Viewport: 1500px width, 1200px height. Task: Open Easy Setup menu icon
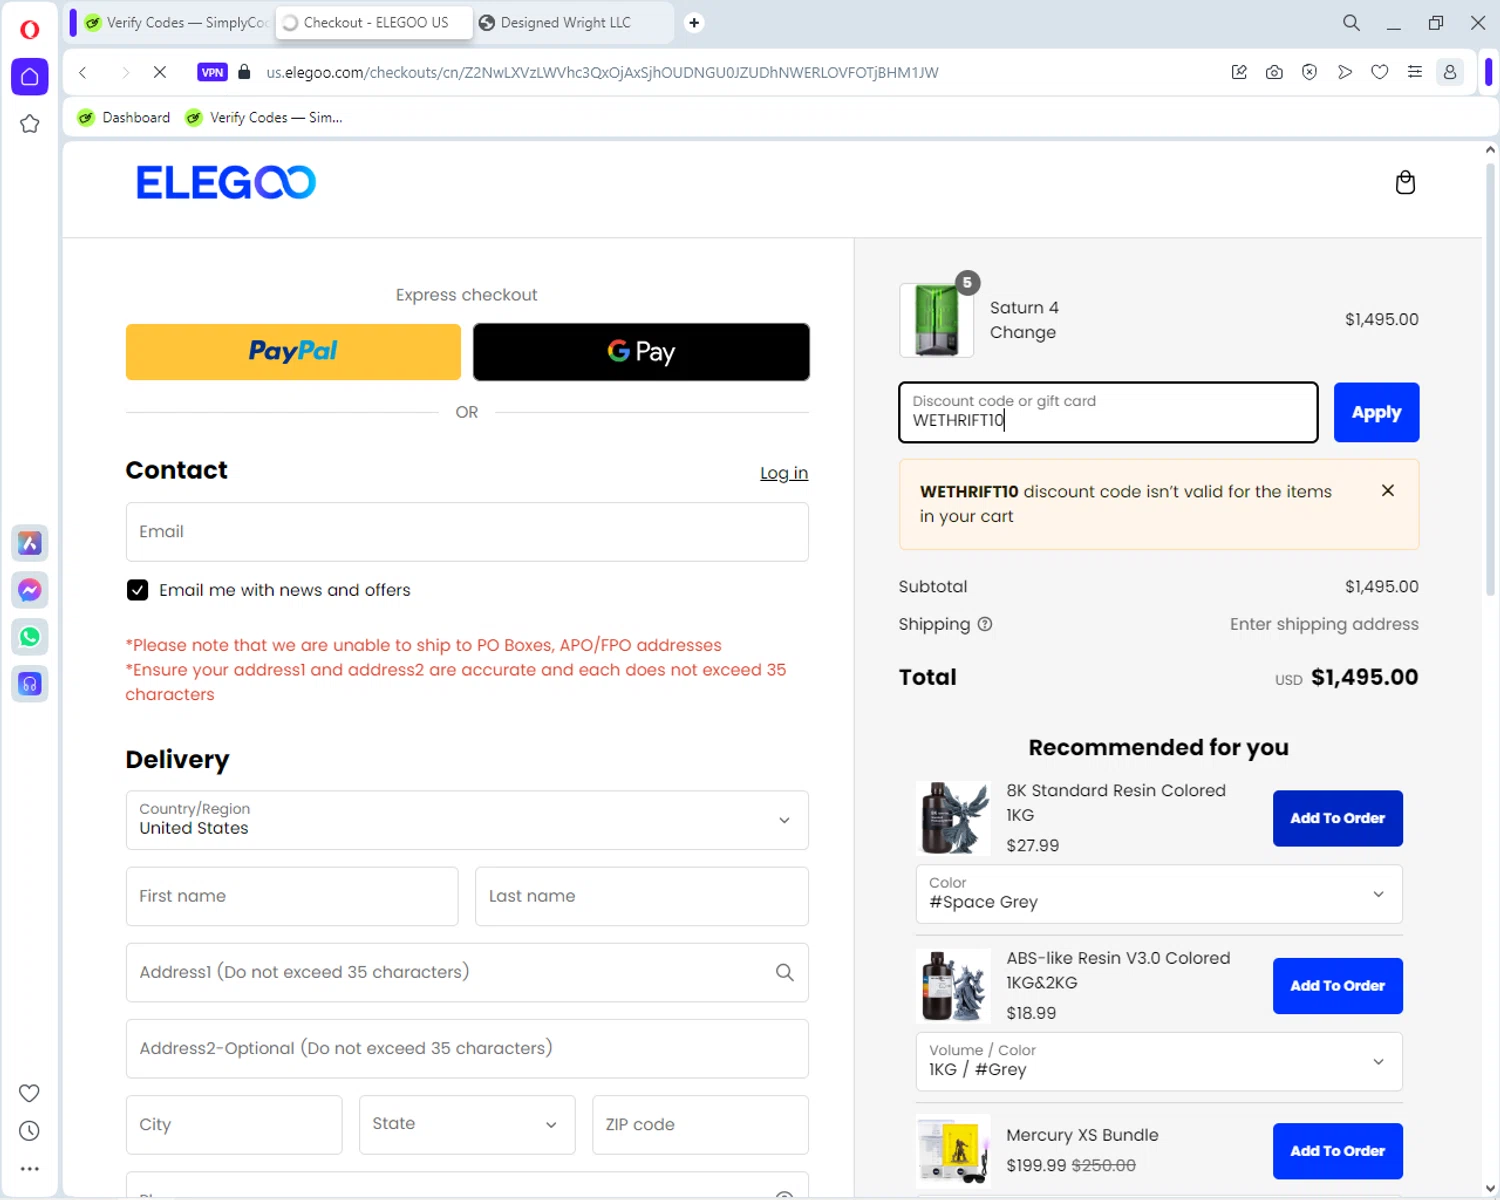click(x=1414, y=72)
